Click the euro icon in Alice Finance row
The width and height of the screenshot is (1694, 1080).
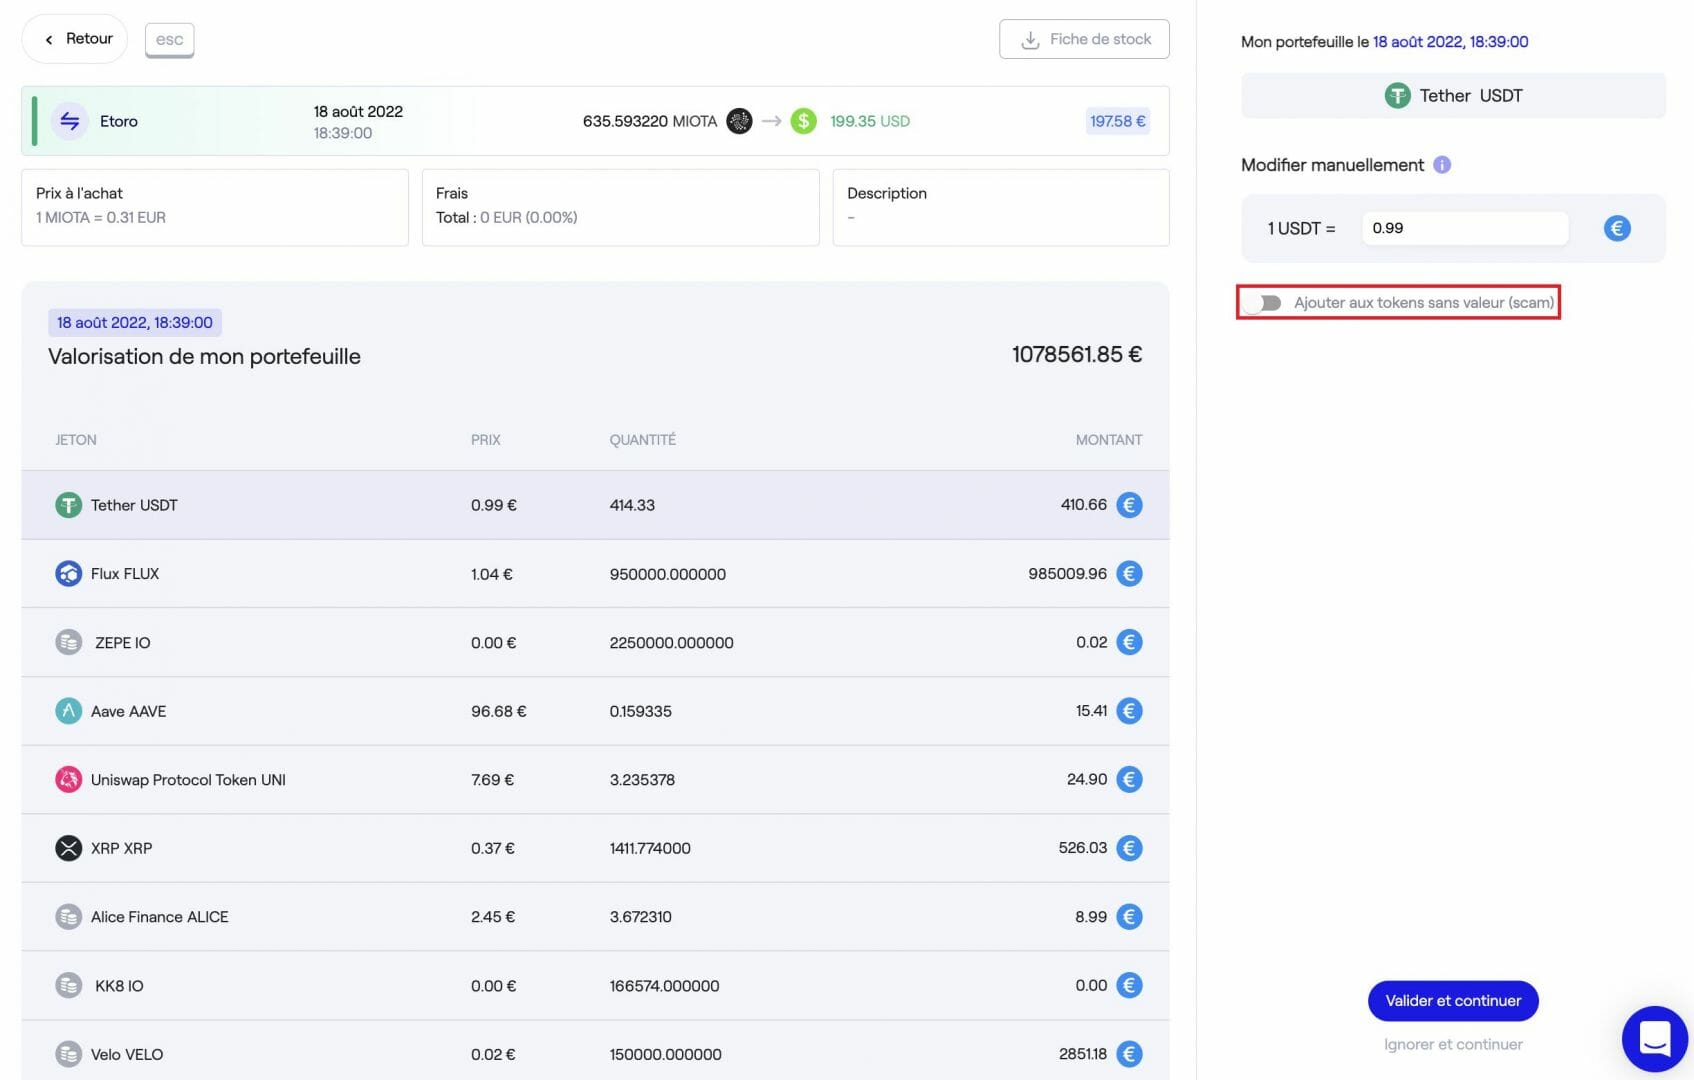[x=1129, y=917]
